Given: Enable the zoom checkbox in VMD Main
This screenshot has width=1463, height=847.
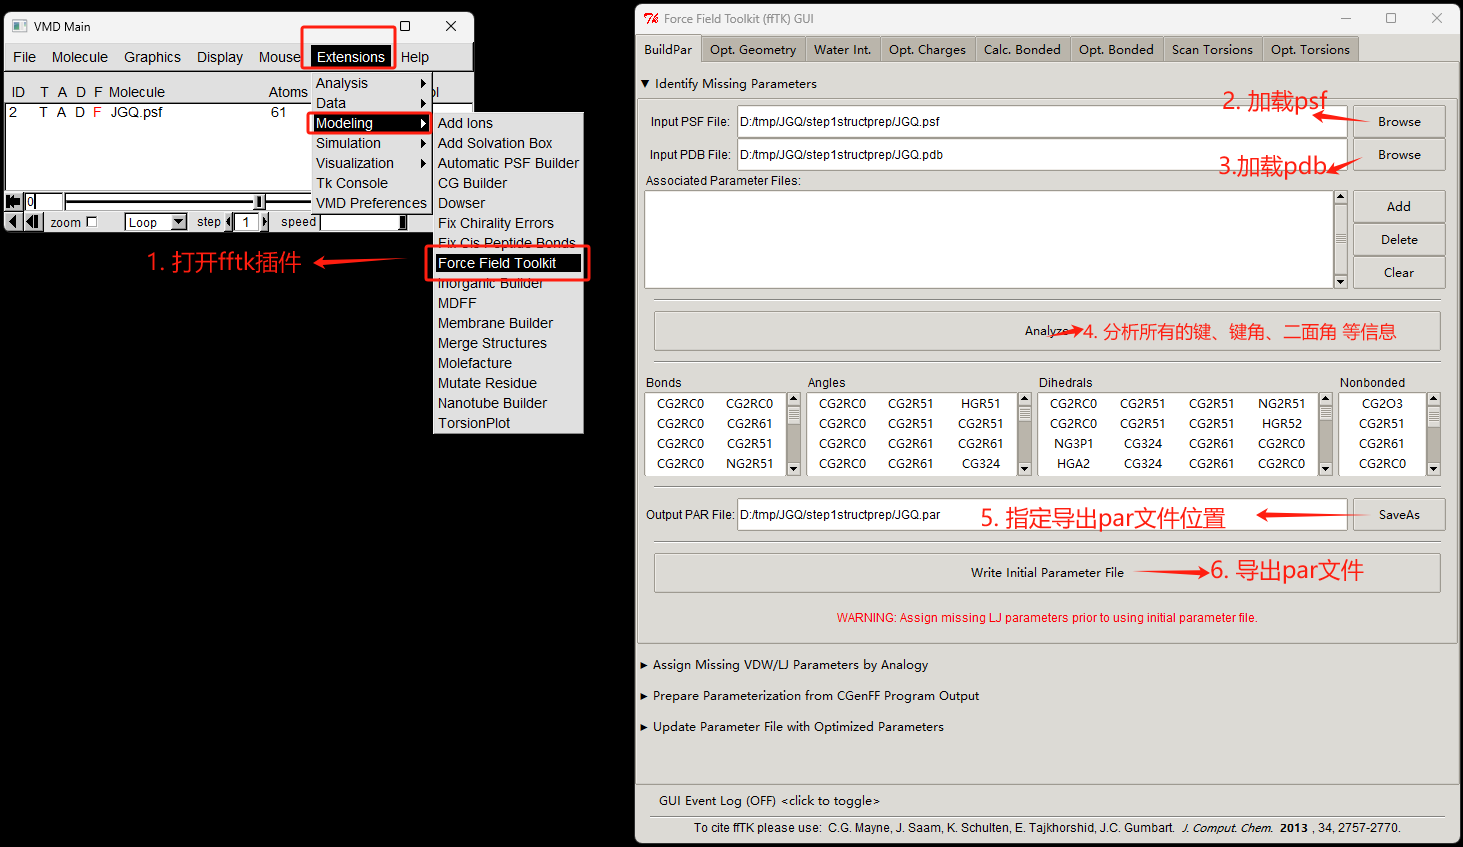Looking at the screenshot, I should pyautogui.click(x=92, y=222).
